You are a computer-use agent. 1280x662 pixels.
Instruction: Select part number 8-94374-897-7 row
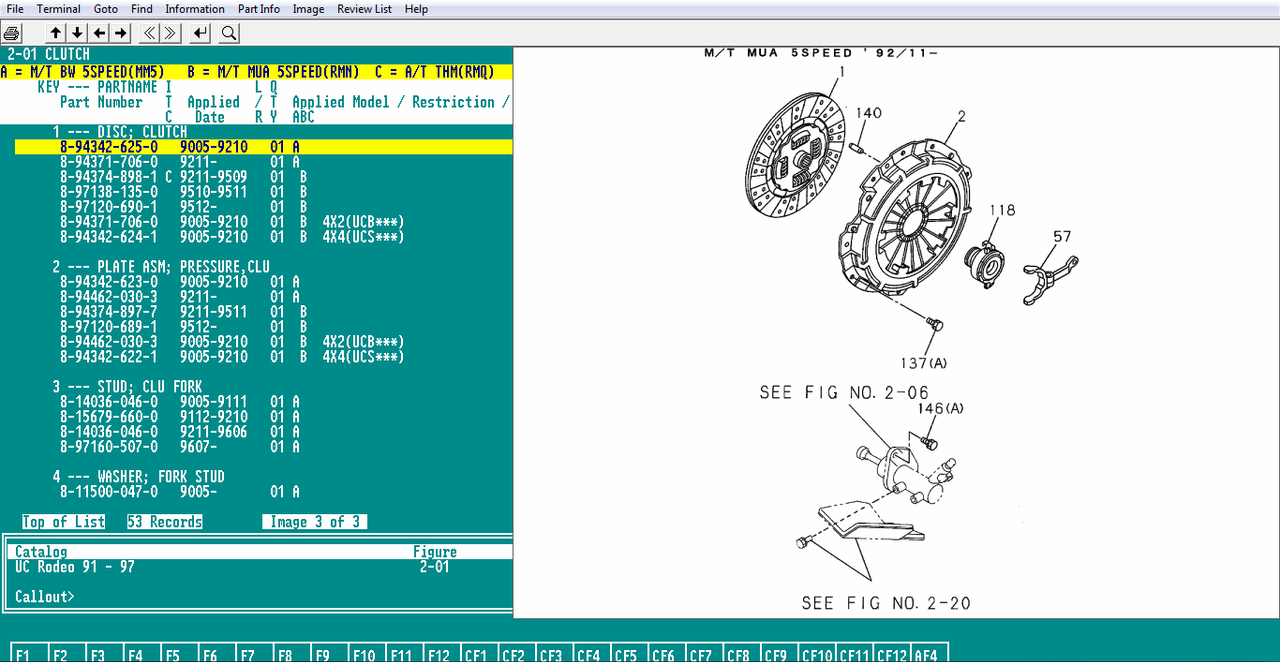[184, 312]
